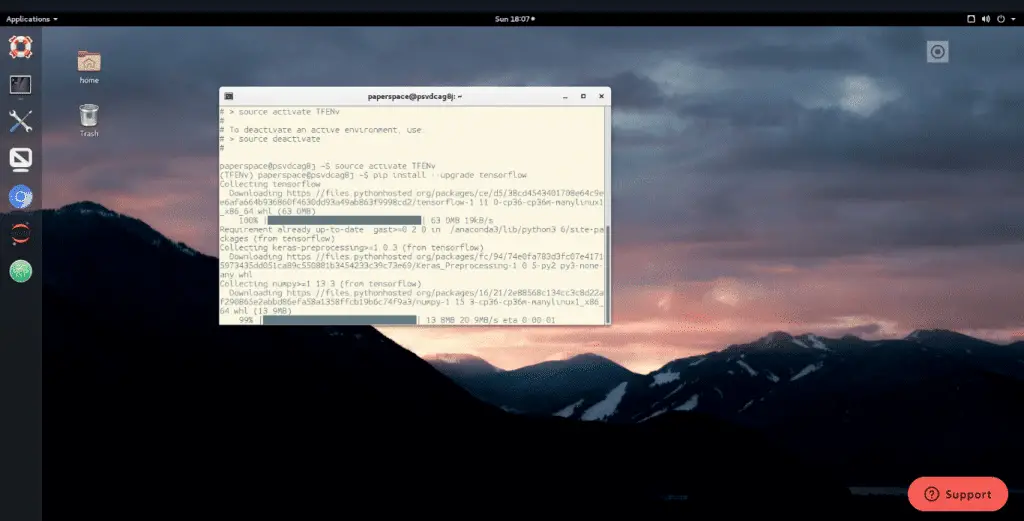Click the red circular dock icon

click(x=21, y=234)
